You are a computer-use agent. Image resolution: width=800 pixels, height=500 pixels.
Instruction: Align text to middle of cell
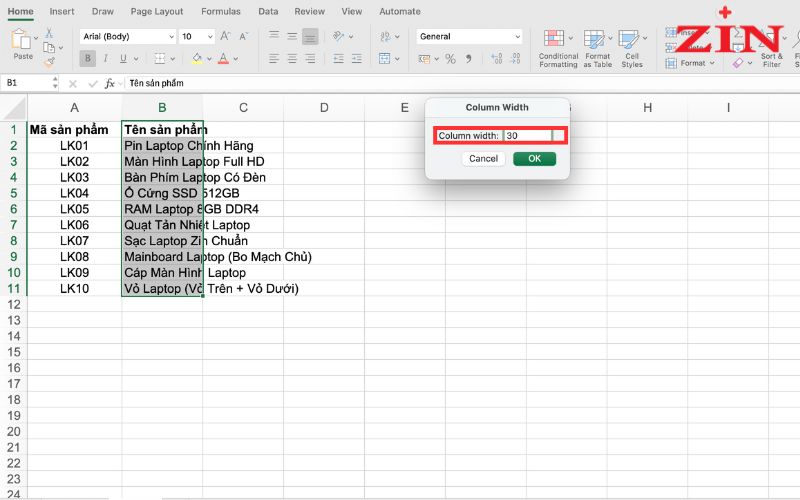pyautogui.click(x=292, y=36)
